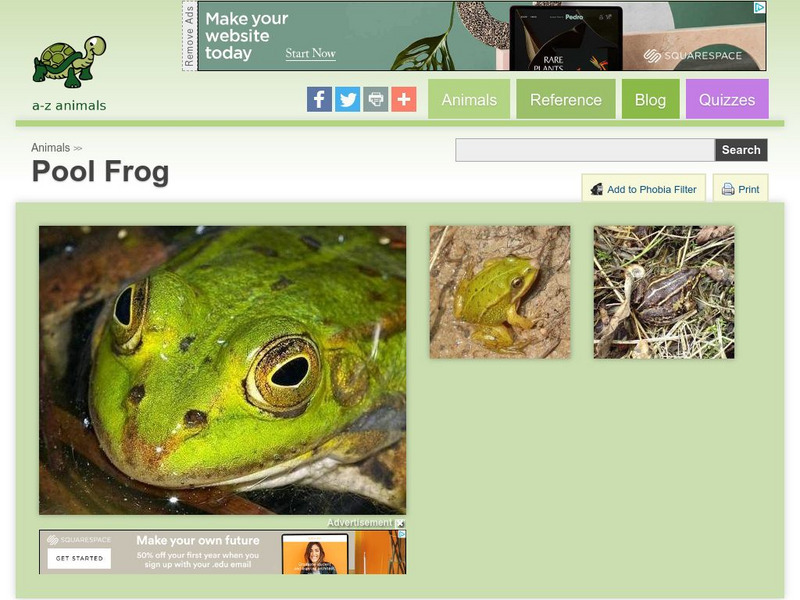Open more sharing options plus icon
The height and width of the screenshot is (600, 800).
[404, 99]
